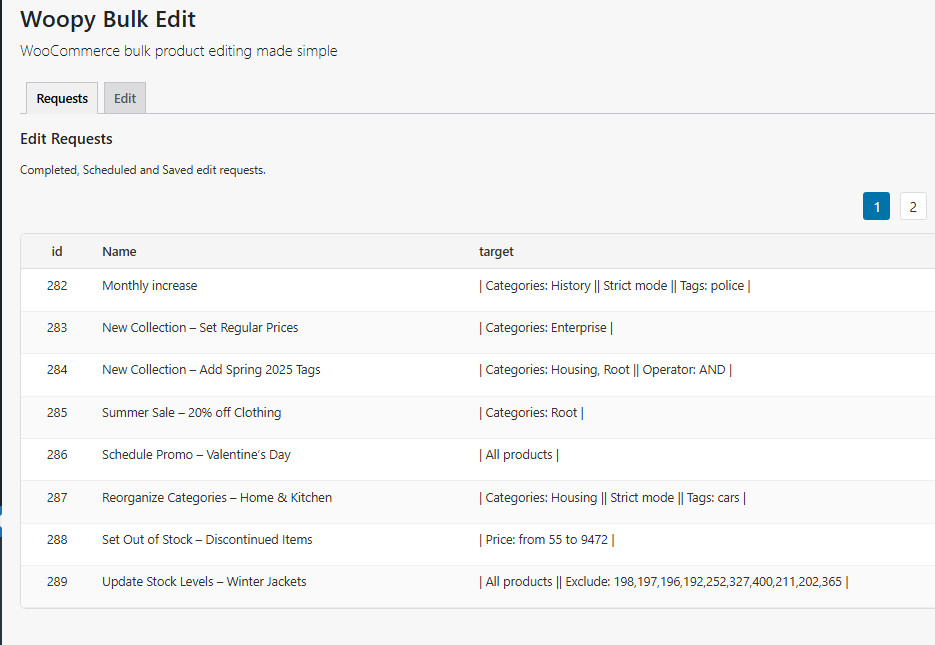Viewport: 935px width, 645px height.
Task: Switch to the Edit tab
Action: 124,97
